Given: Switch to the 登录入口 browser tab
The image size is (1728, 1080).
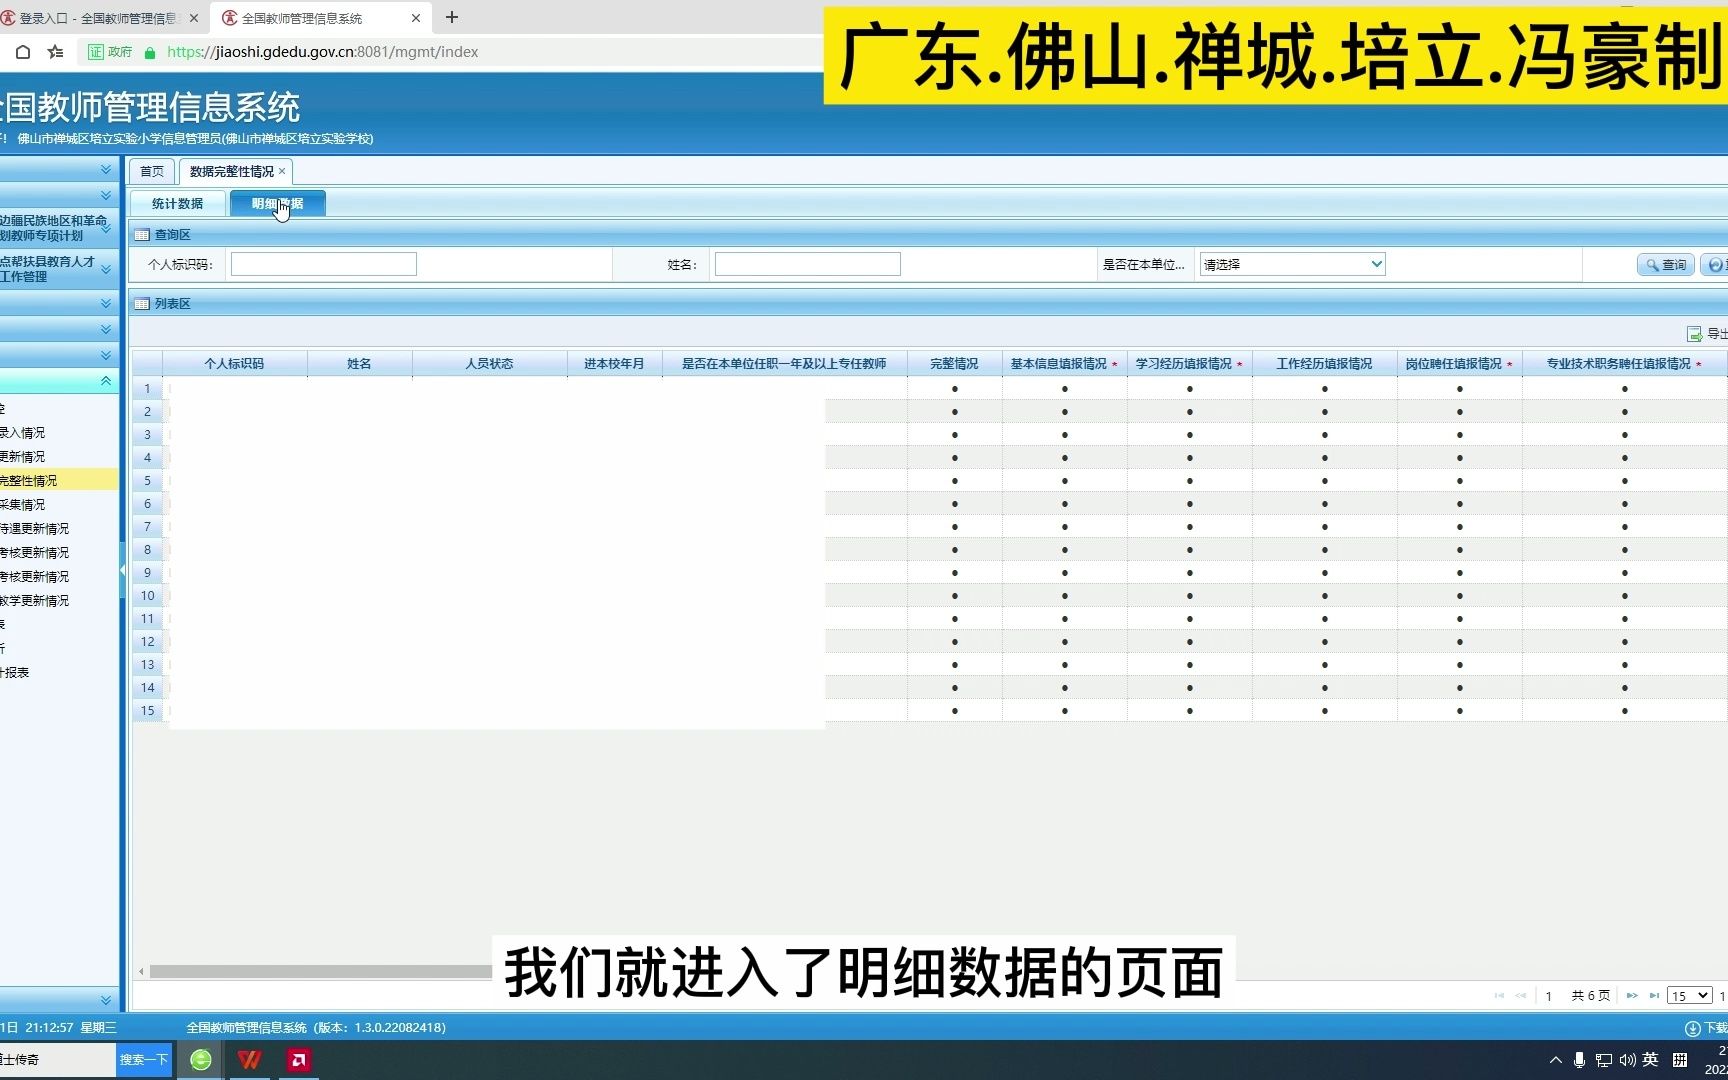Looking at the screenshot, I should click(100, 18).
